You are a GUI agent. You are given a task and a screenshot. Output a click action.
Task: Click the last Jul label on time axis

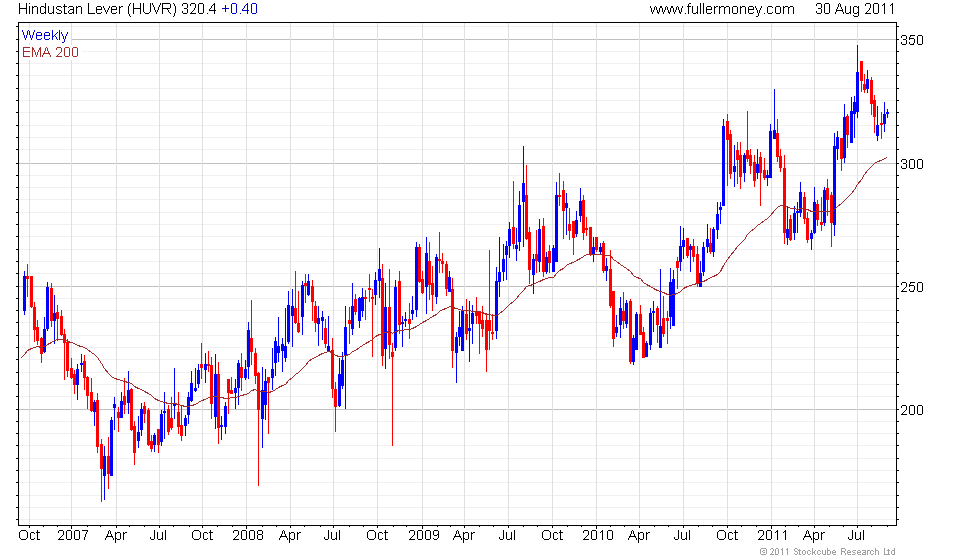pyautogui.click(x=856, y=536)
